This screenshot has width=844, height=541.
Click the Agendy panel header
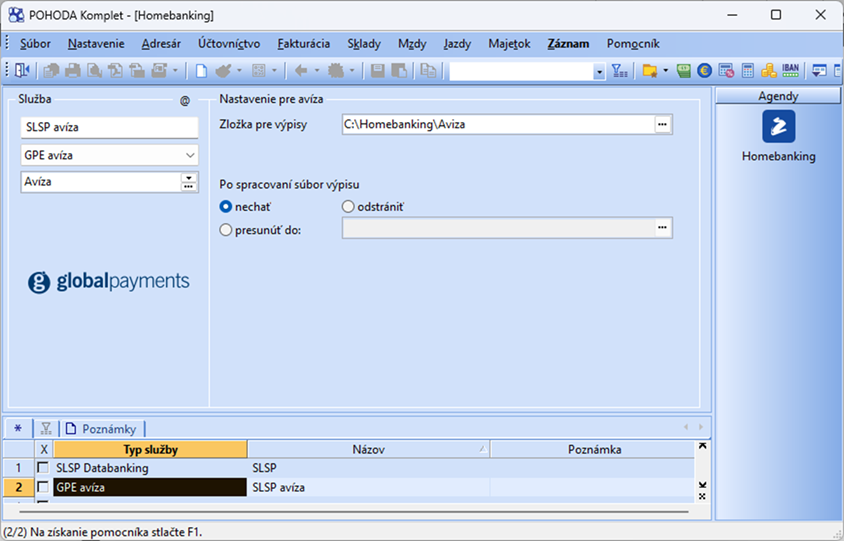click(778, 96)
